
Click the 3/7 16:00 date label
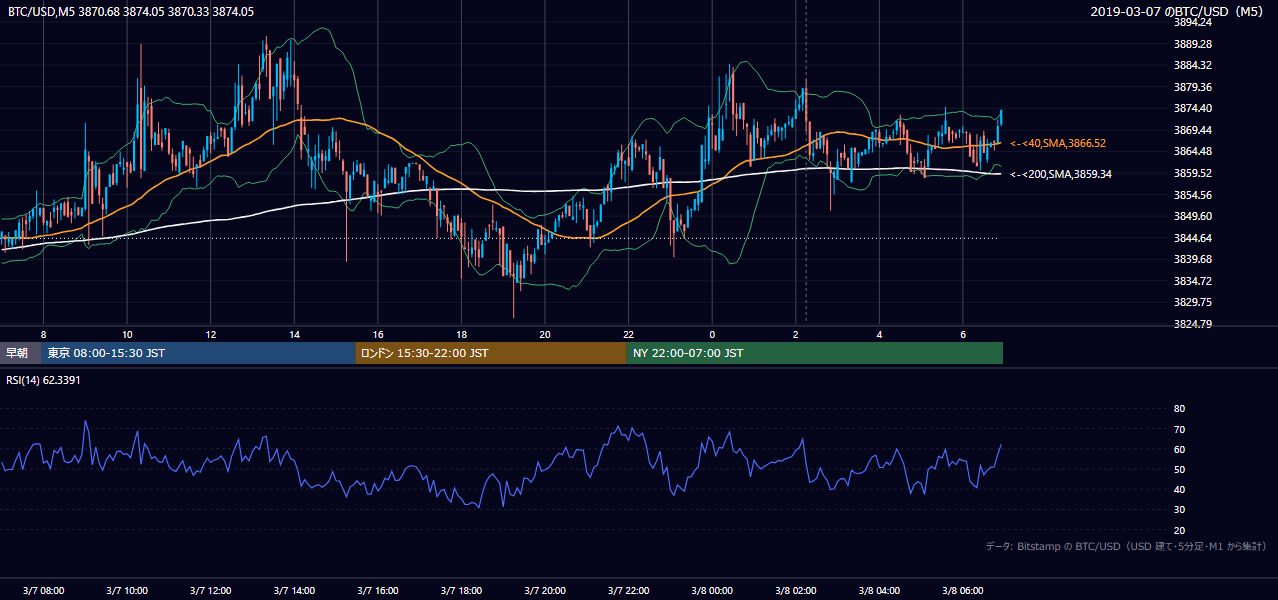click(x=378, y=591)
